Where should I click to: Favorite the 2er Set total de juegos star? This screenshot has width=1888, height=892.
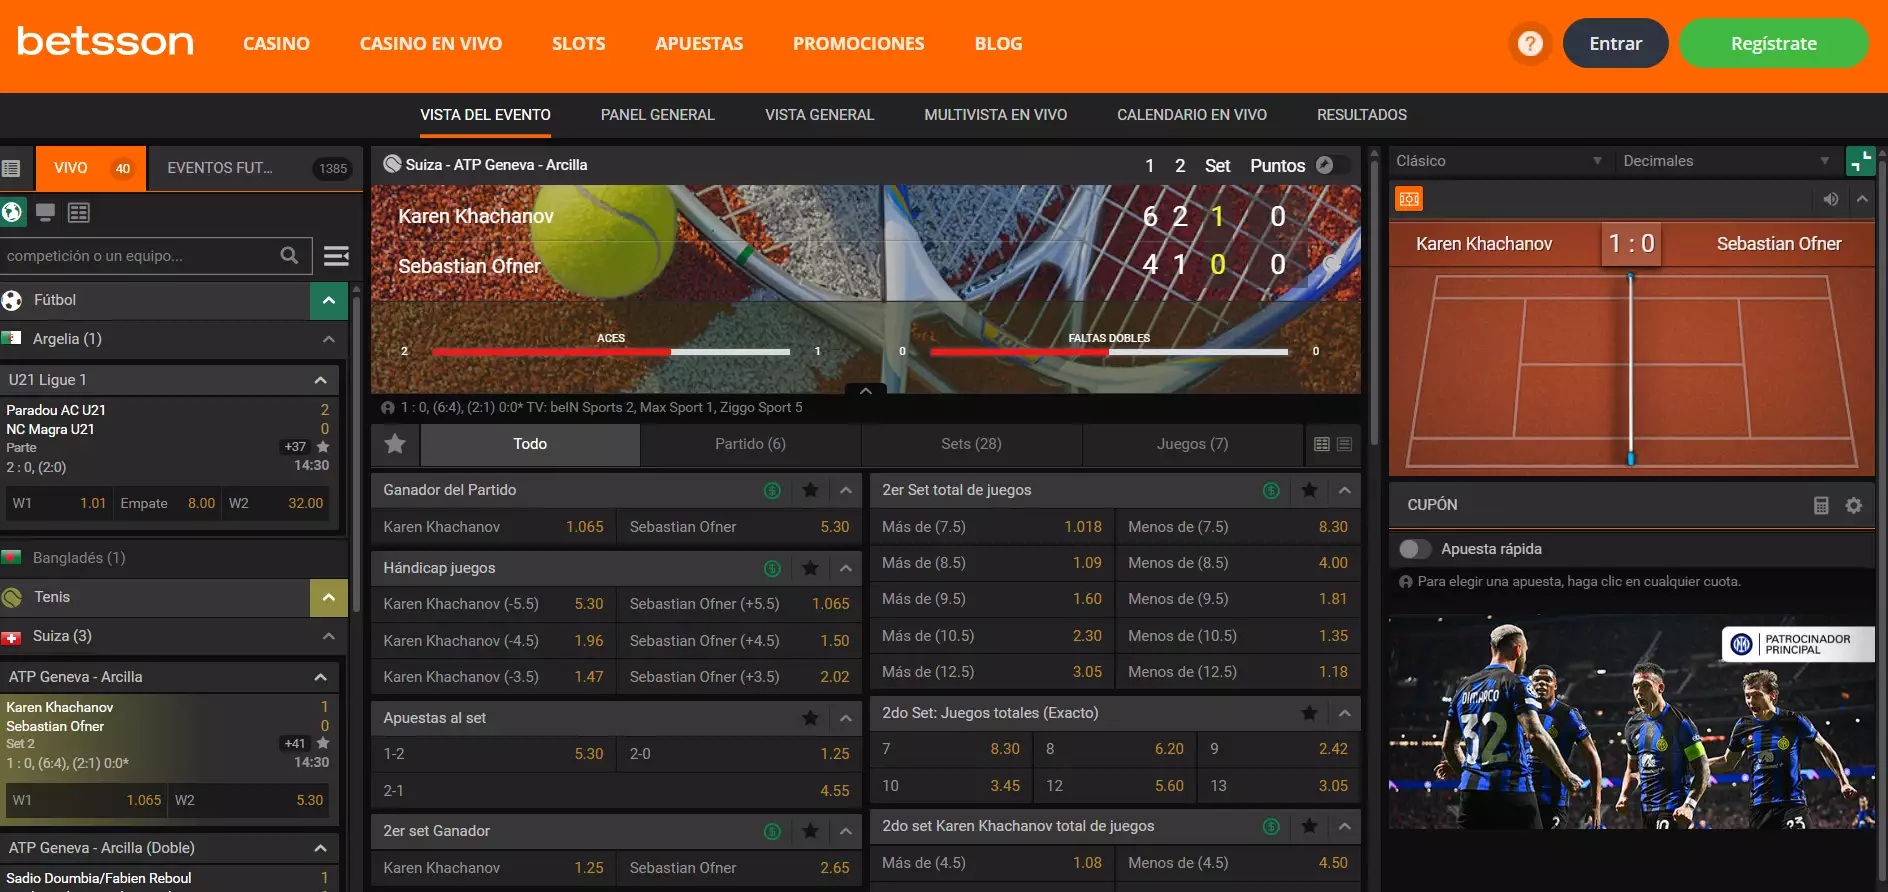[x=1310, y=490]
